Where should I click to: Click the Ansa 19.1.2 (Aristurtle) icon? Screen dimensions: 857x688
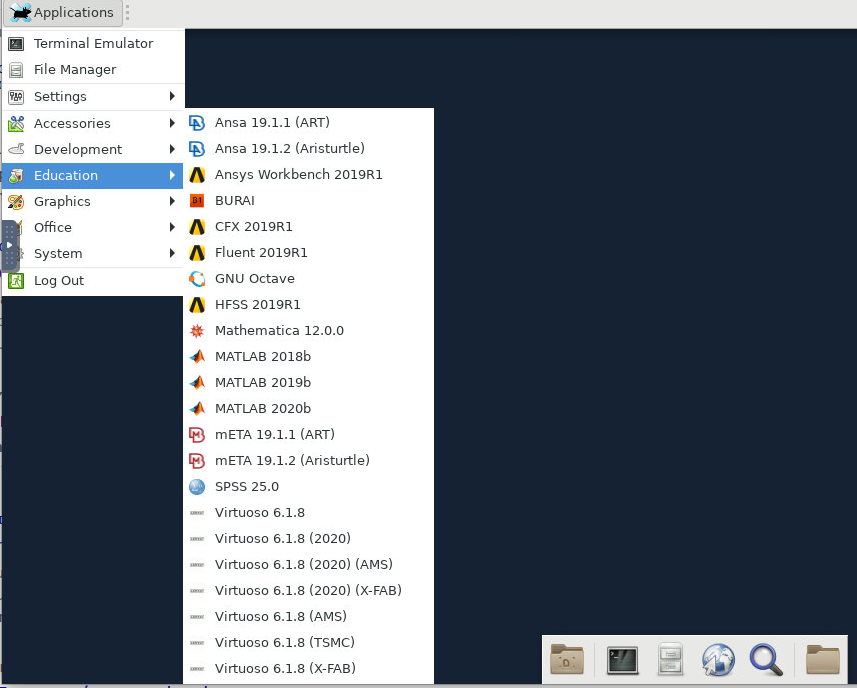(x=197, y=149)
